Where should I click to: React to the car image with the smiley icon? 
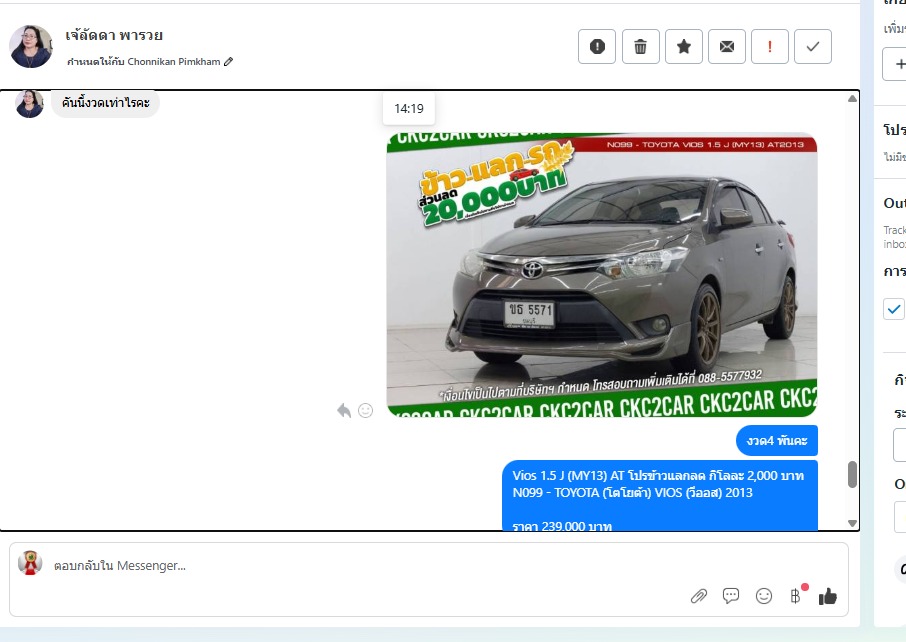point(365,410)
